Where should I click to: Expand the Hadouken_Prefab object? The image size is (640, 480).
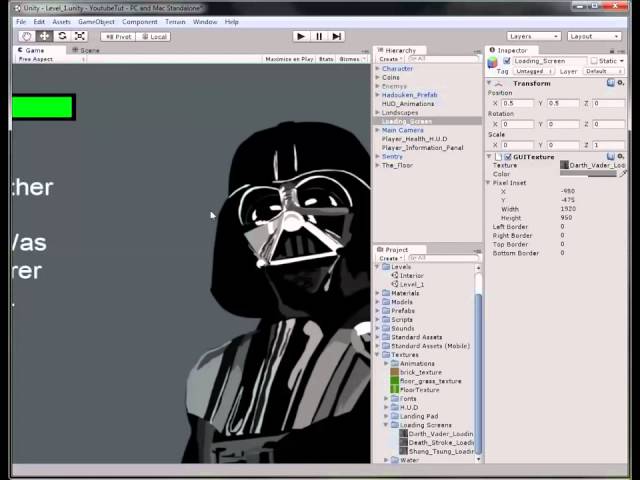(x=378, y=95)
